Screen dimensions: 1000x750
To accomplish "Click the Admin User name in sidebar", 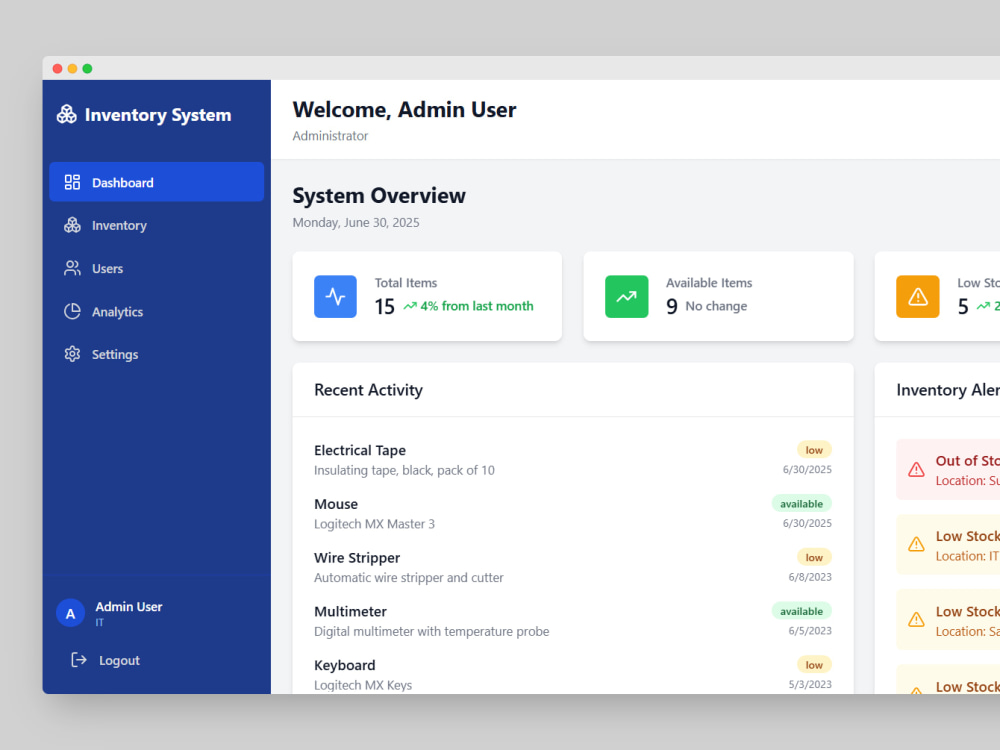I will click(129, 607).
